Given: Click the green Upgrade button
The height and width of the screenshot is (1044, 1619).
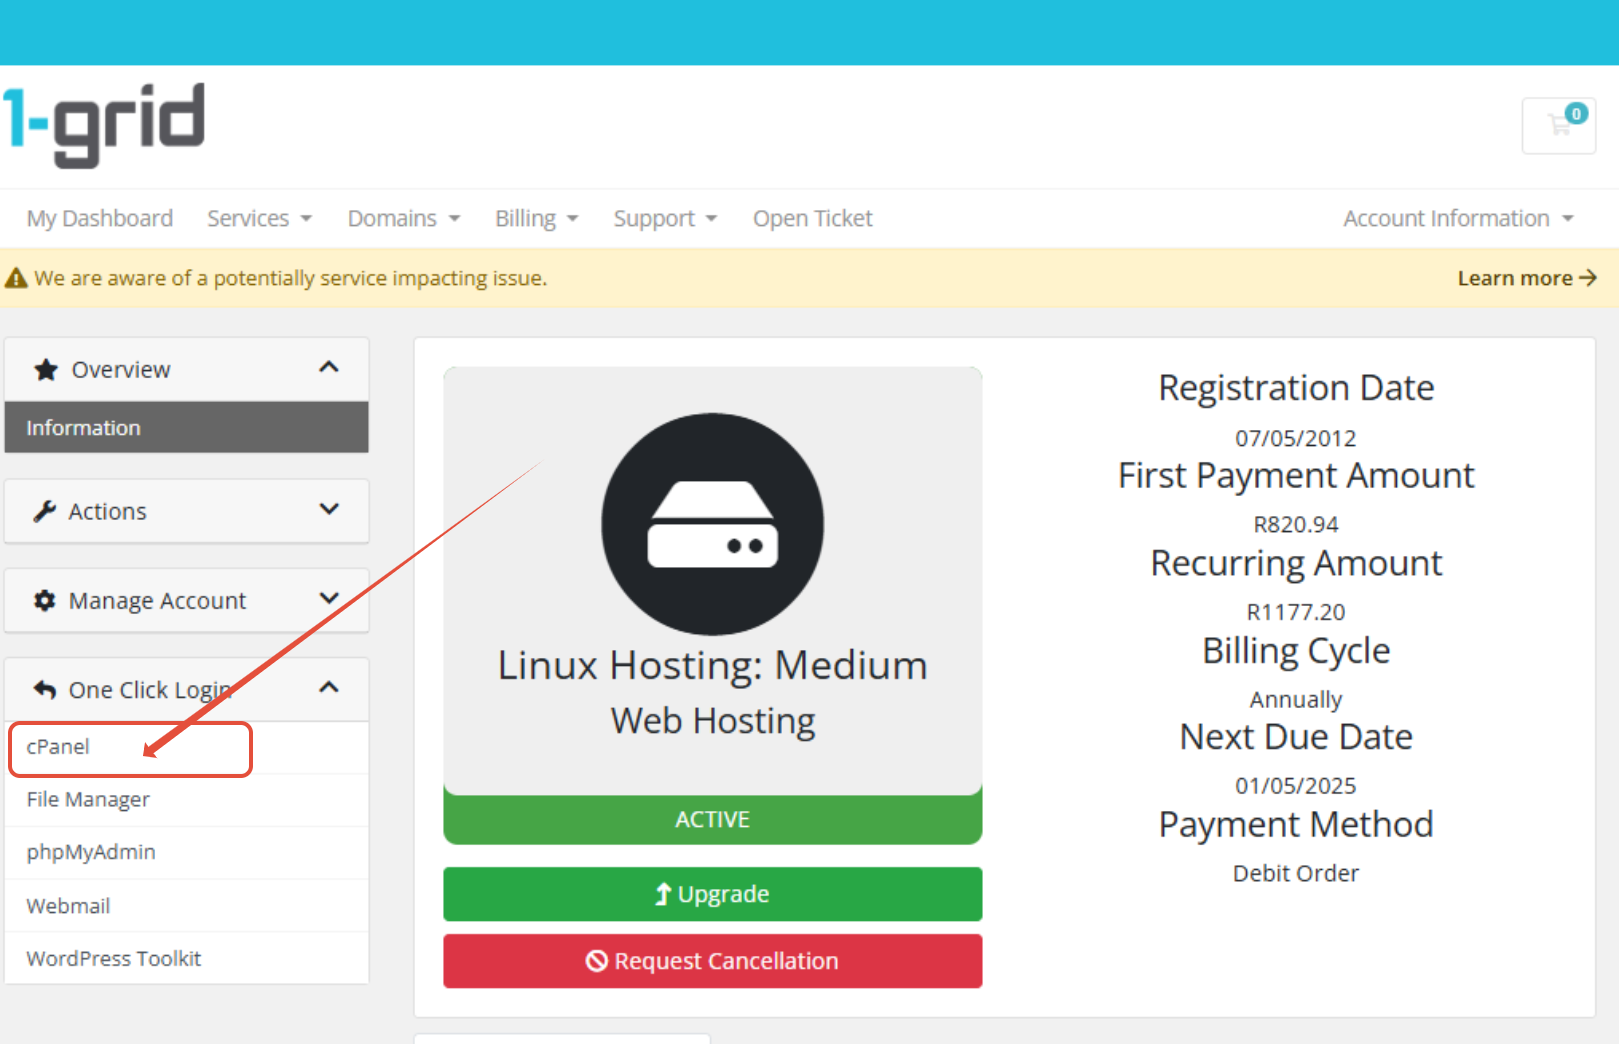Looking at the screenshot, I should (713, 894).
